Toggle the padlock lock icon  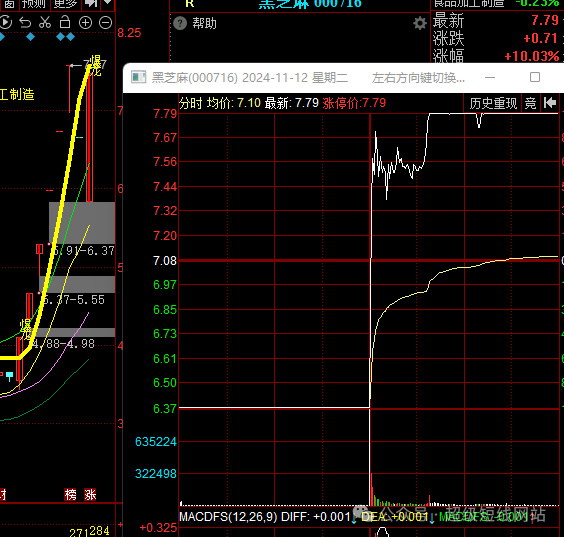(x=65, y=22)
